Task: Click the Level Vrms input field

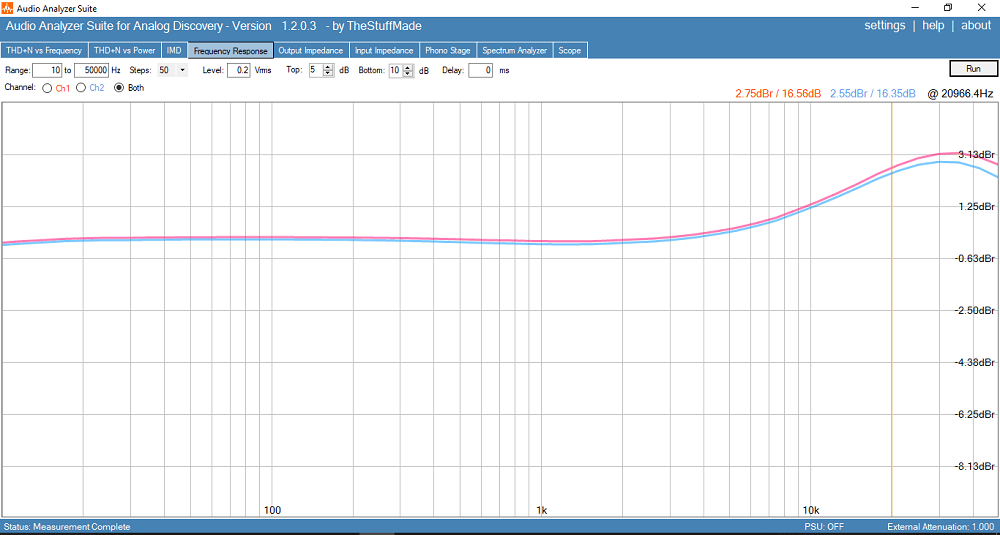Action: [x=239, y=70]
